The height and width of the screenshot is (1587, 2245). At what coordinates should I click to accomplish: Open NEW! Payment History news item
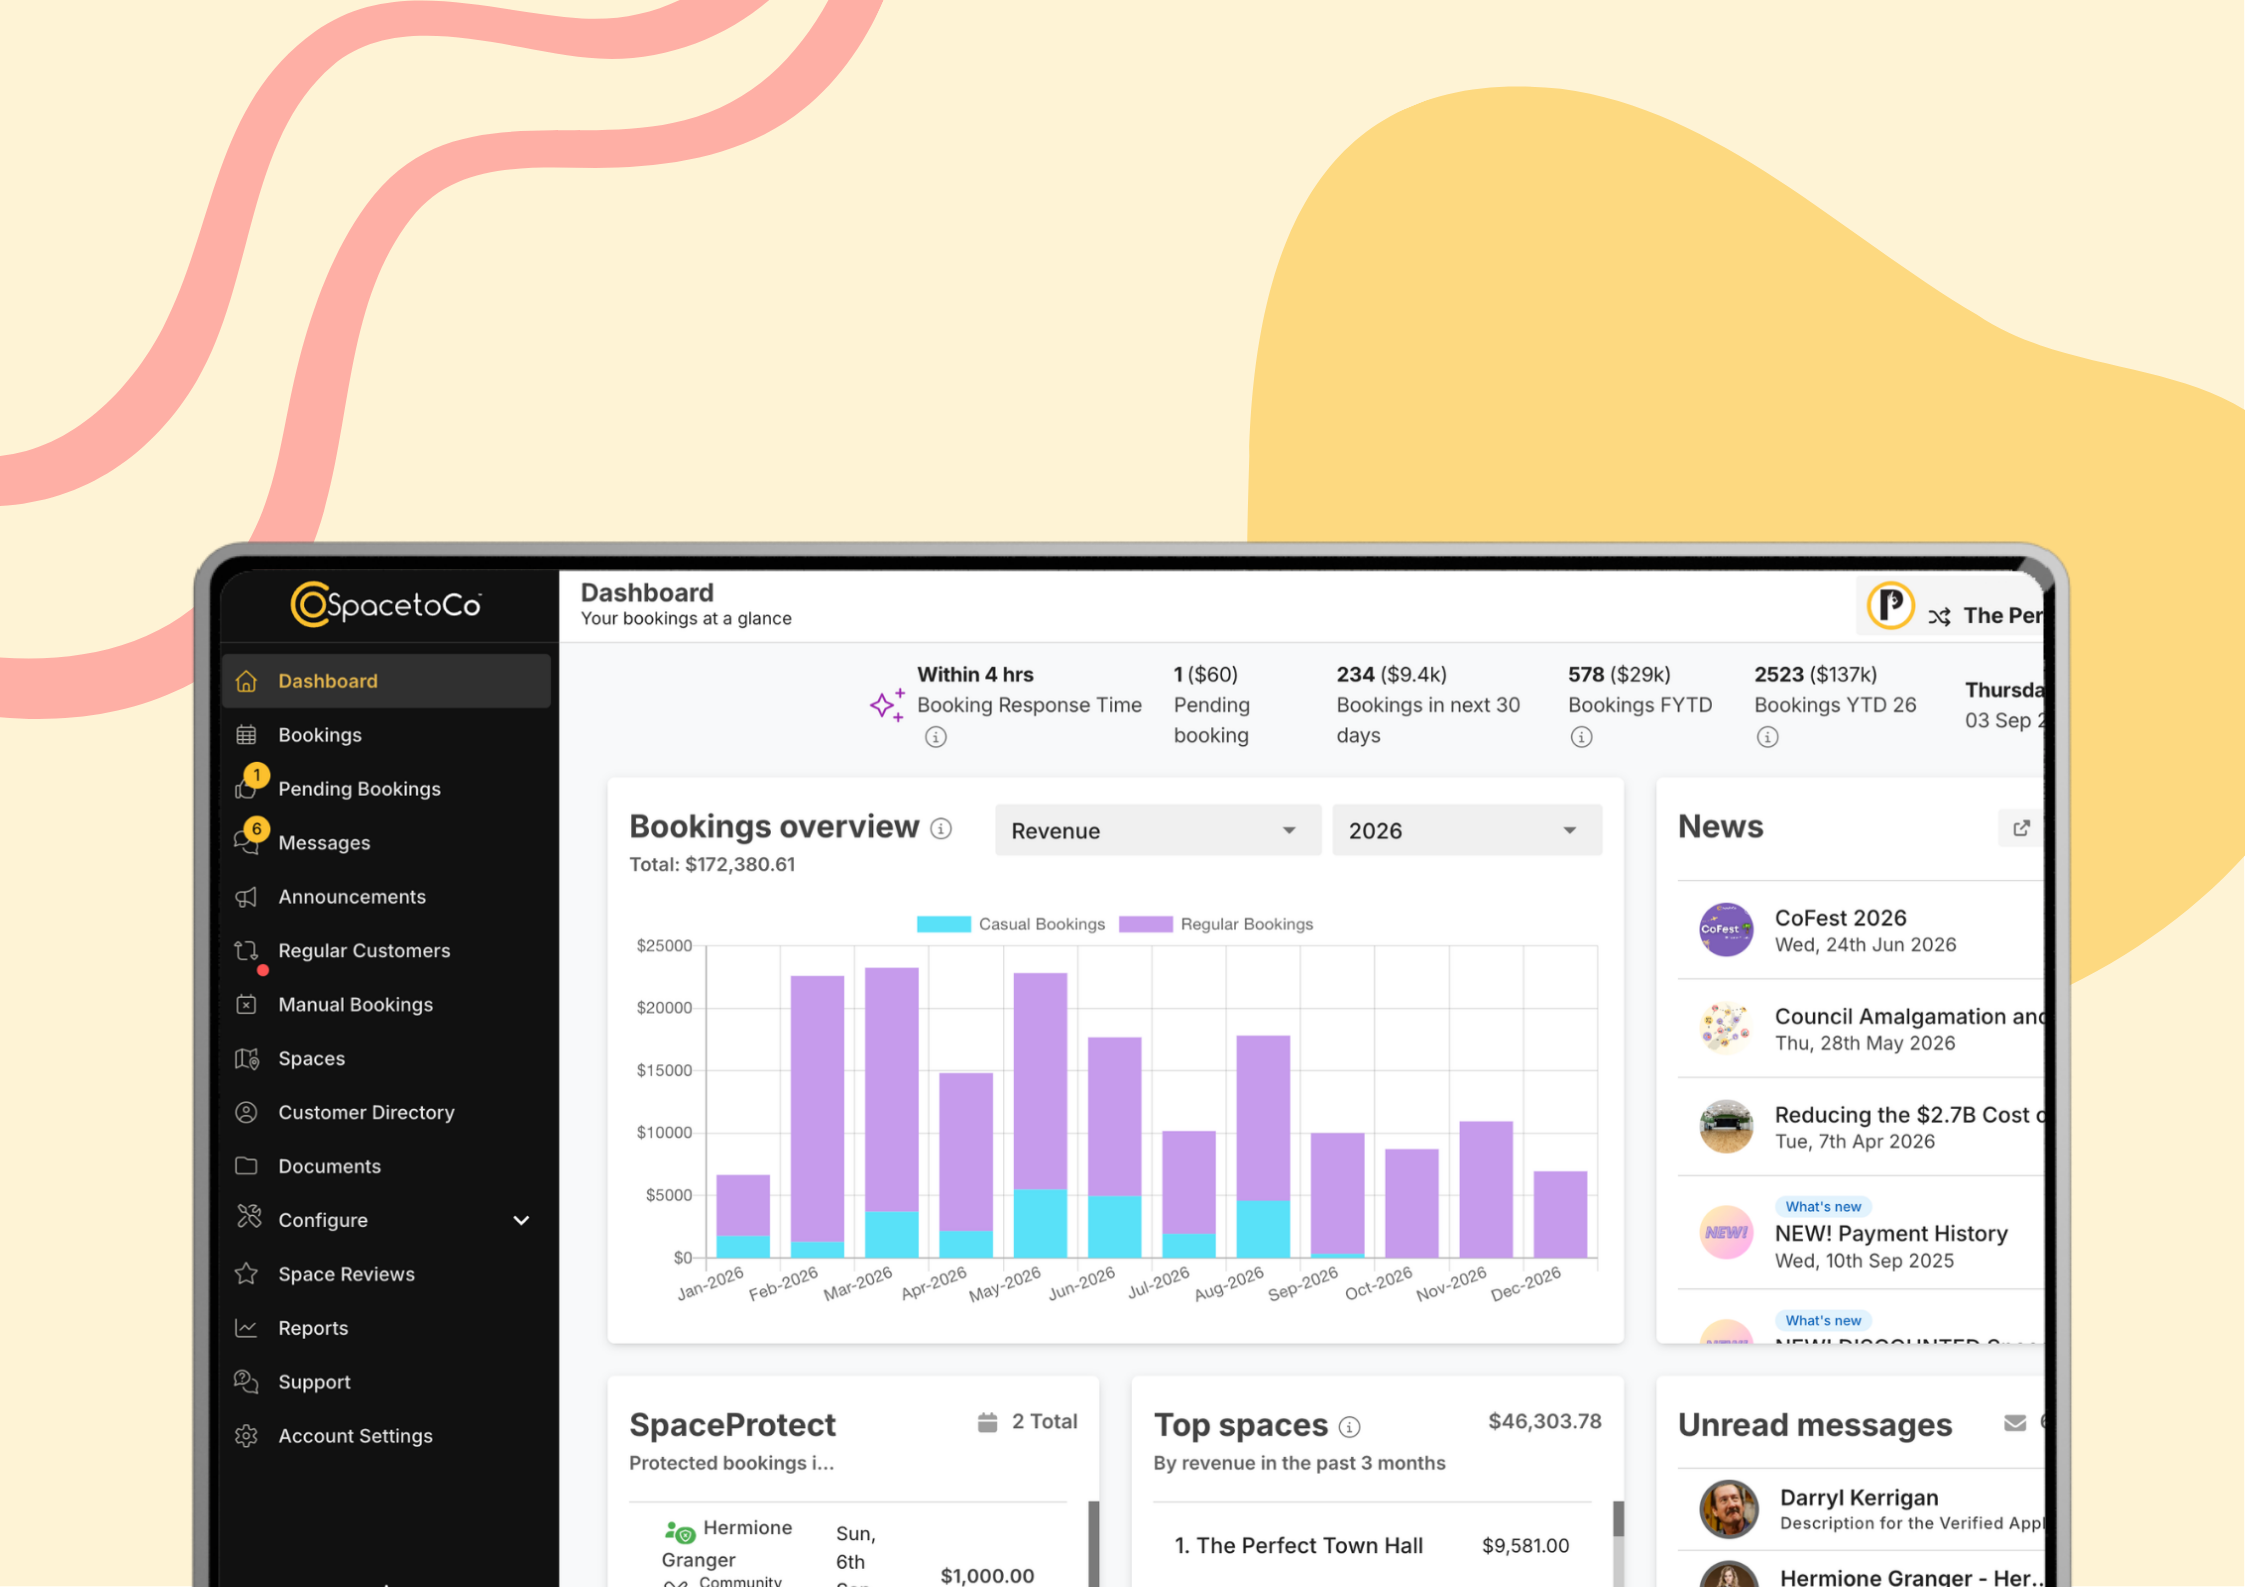1861,1233
